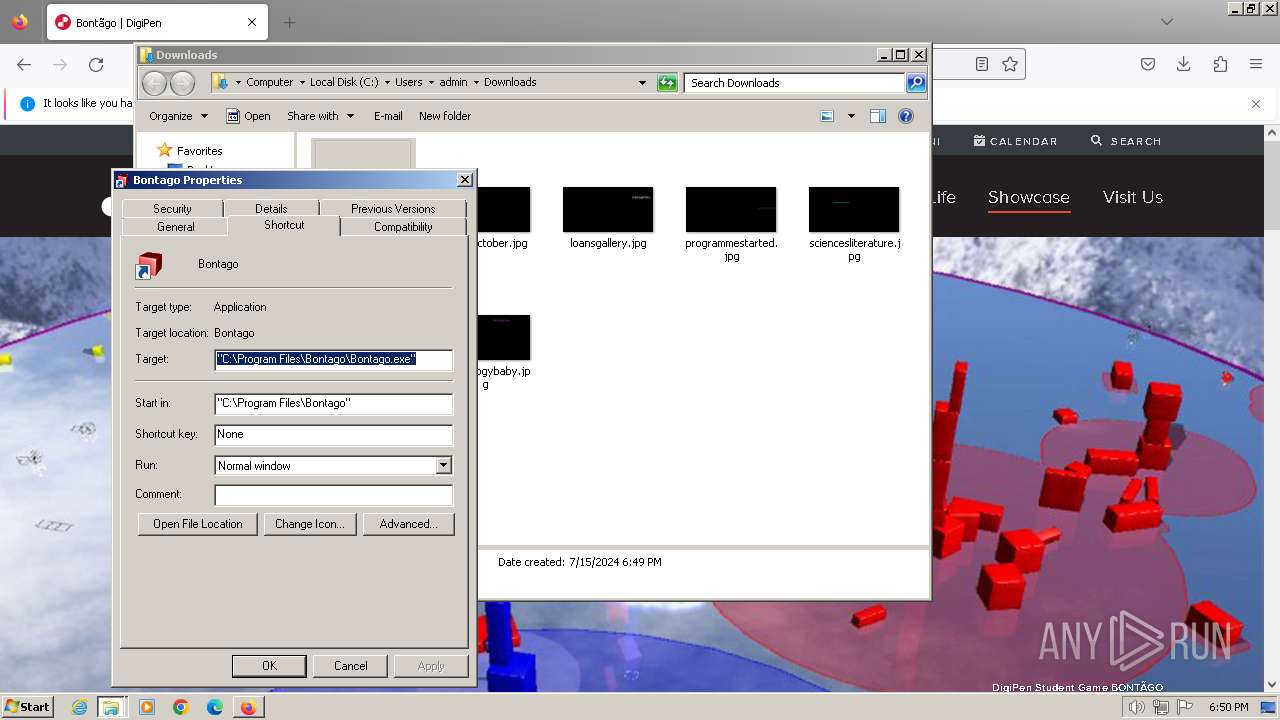The image size is (1280, 720).
Task: Open Explorer help icon
Action: click(x=906, y=116)
